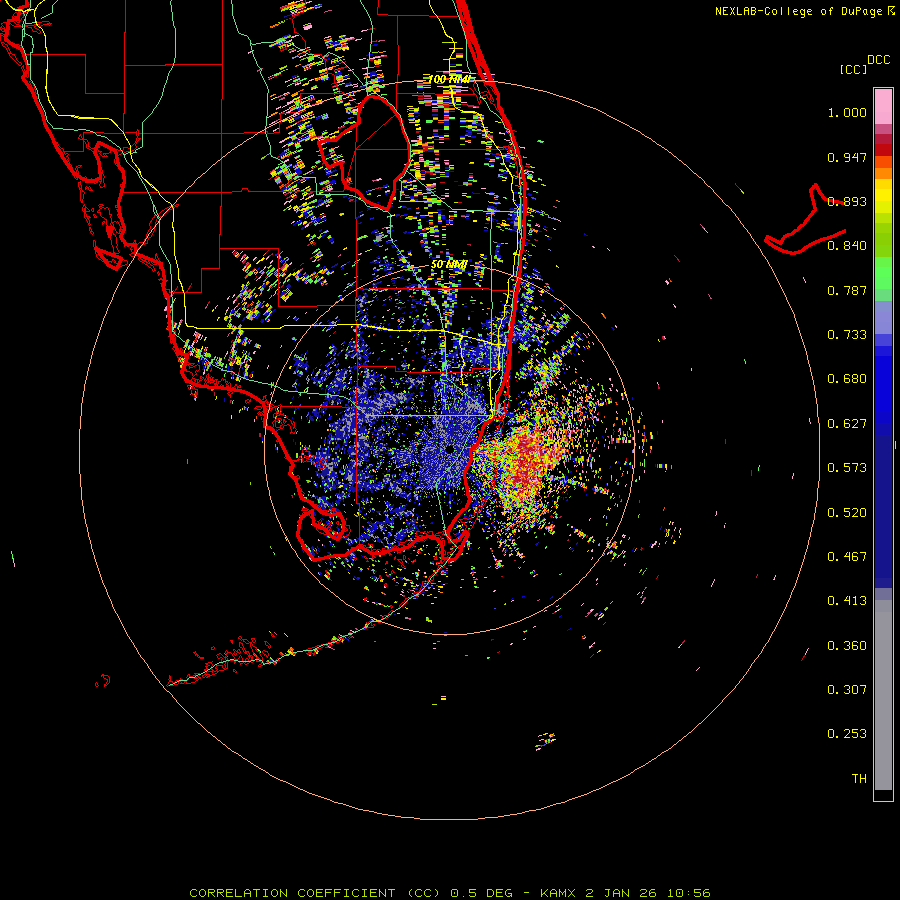Pick the bright blue segment near 0.680
900x900 pixels.
coord(883,385)
